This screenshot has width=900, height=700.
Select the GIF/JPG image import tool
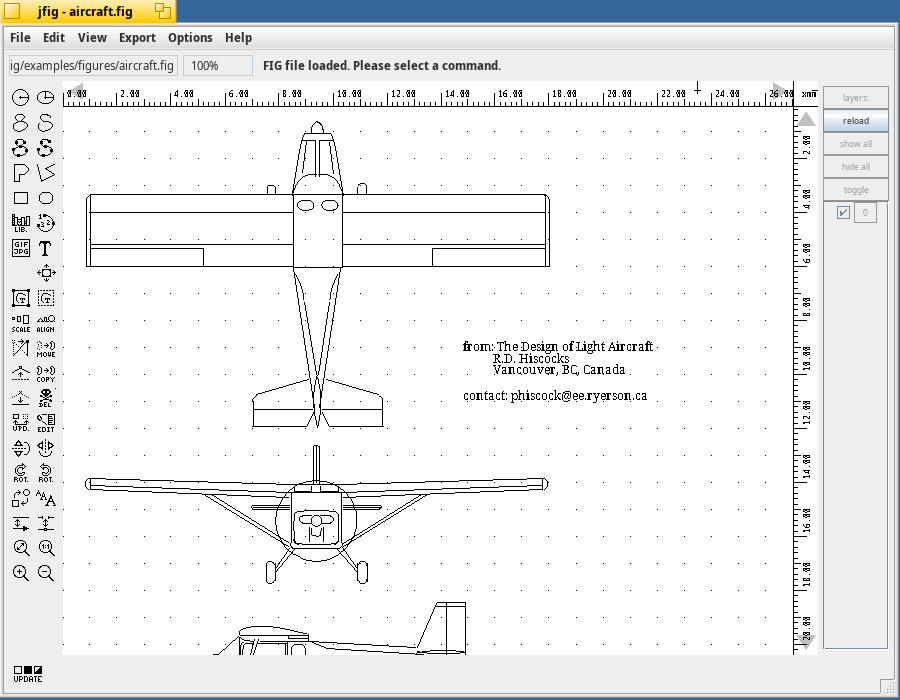click(x=21, y=248)
